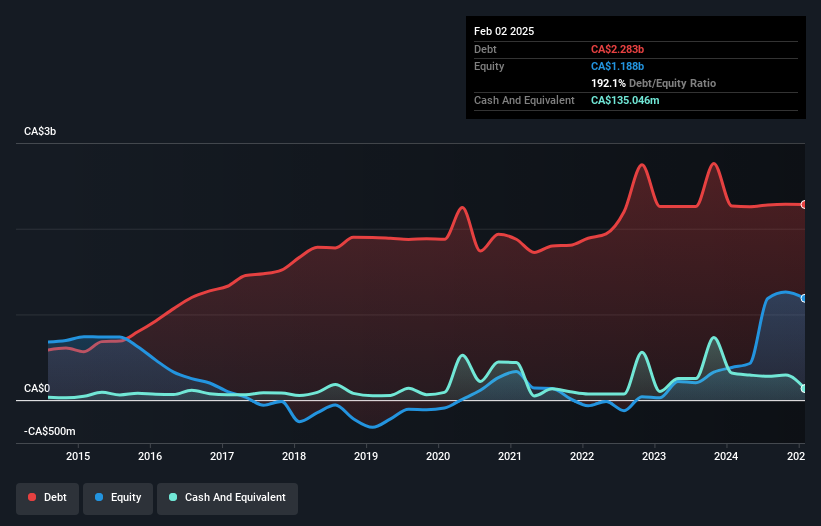Click the Equity label in tooltip
Image resolution: width=821 pixels, height=526 pixels.
pyautogui.click(x=489, y=66)
